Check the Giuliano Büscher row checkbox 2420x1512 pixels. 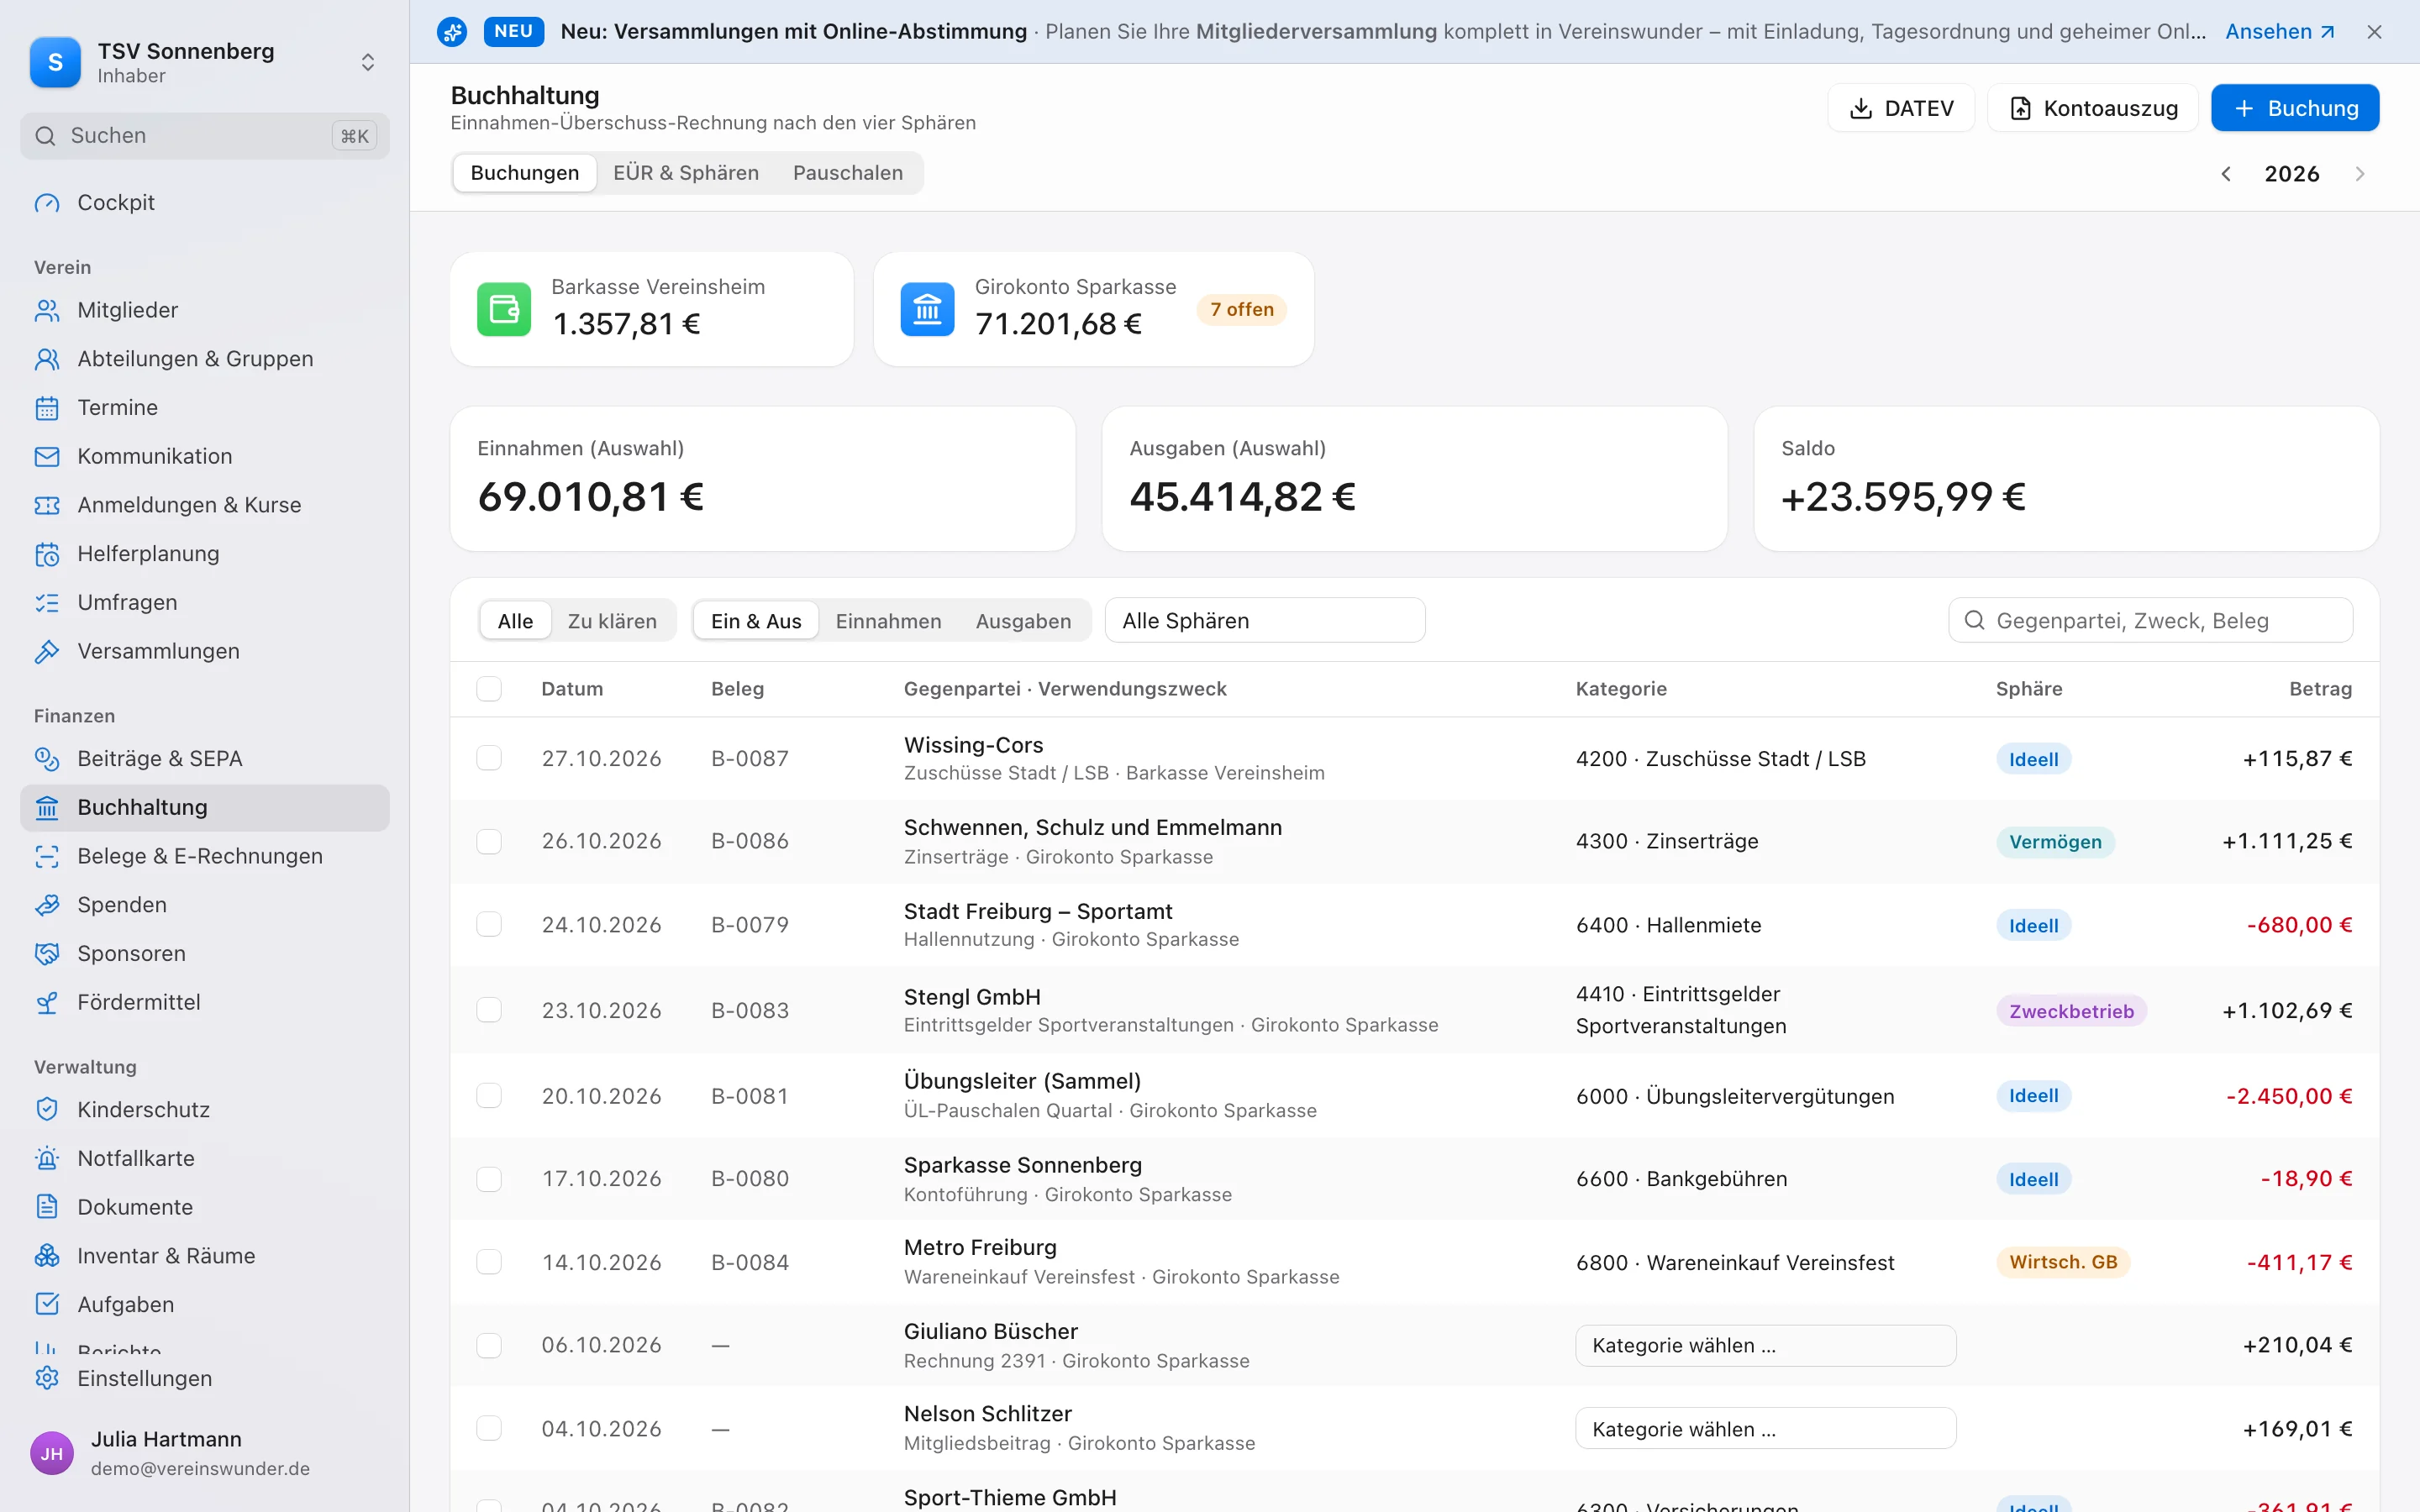489,1346
